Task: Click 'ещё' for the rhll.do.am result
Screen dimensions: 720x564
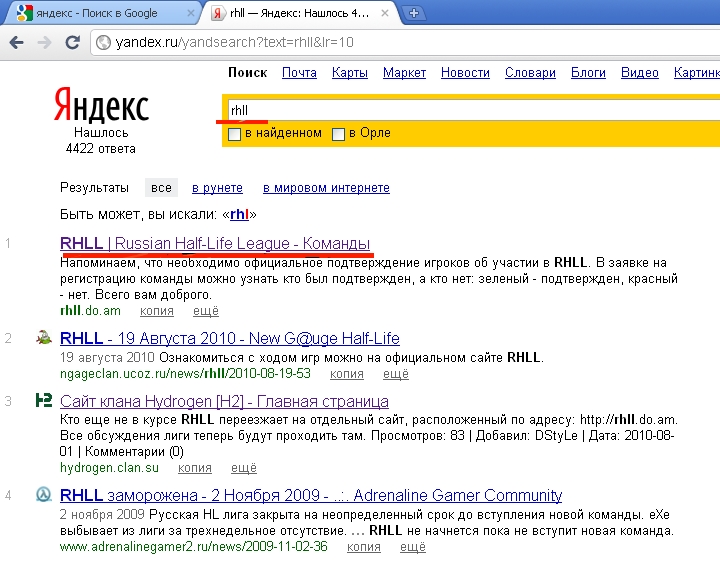Action: 206,311
